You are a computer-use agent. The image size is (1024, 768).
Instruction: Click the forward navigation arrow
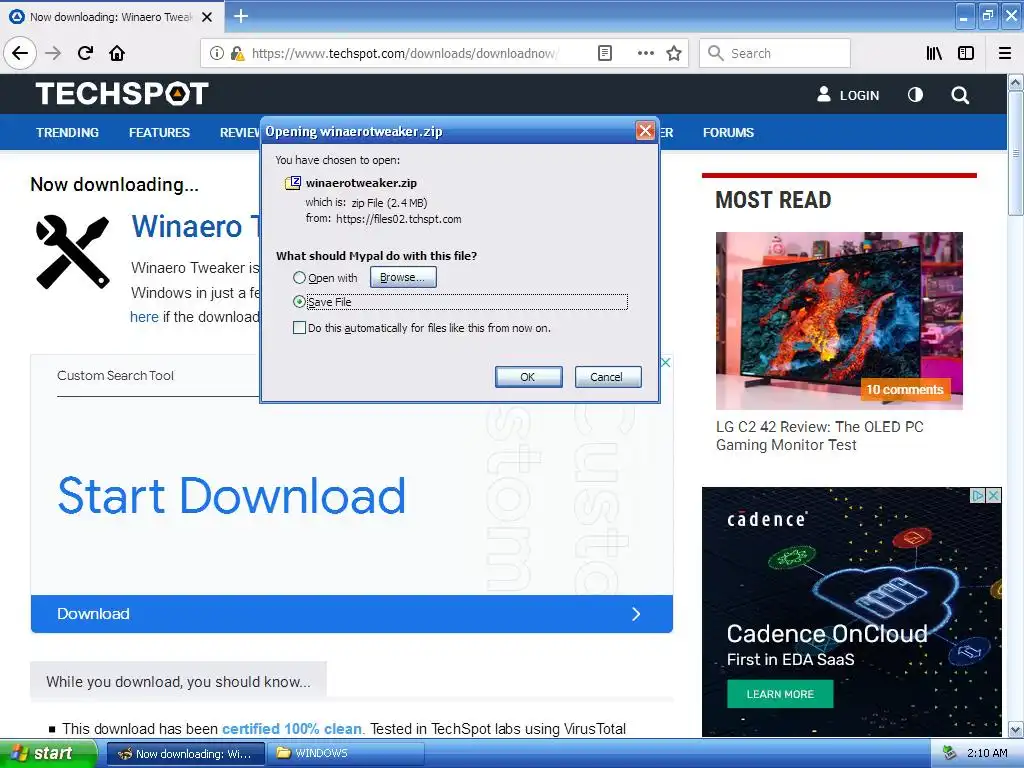(x=53, y=53)
